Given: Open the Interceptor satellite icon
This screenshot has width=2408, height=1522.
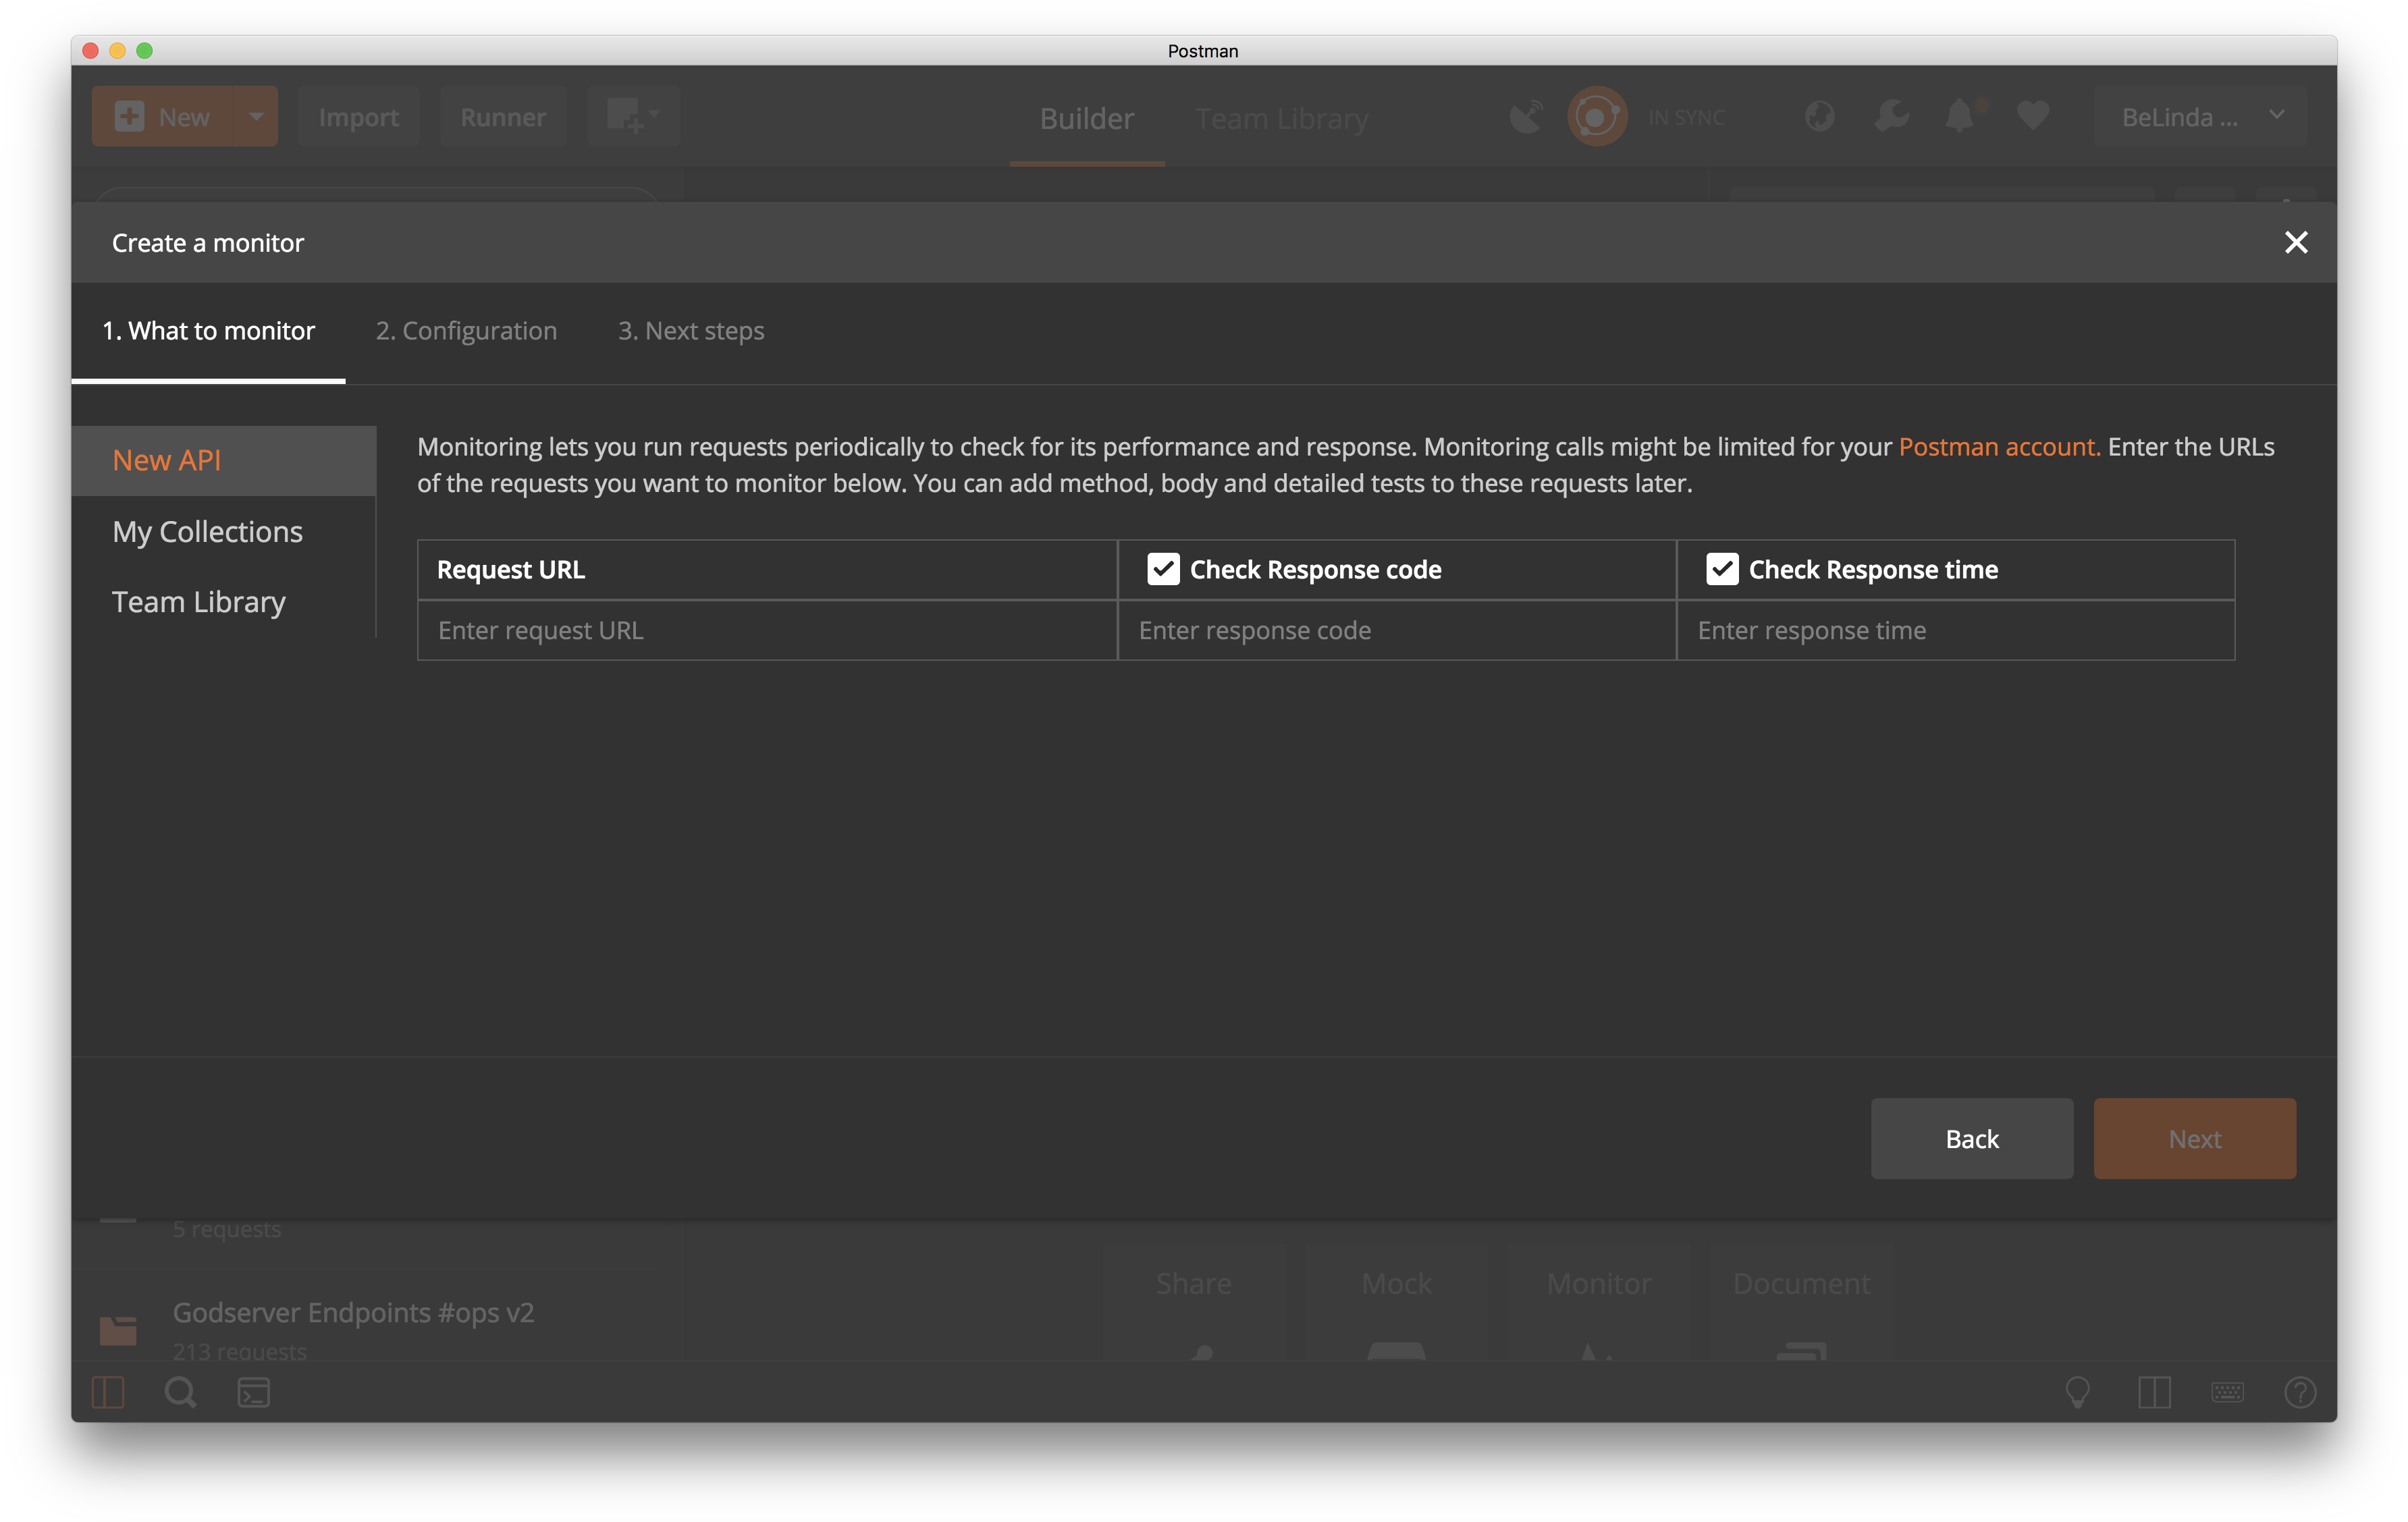Looking at the screenshot, I should (x=1524, y=116).
